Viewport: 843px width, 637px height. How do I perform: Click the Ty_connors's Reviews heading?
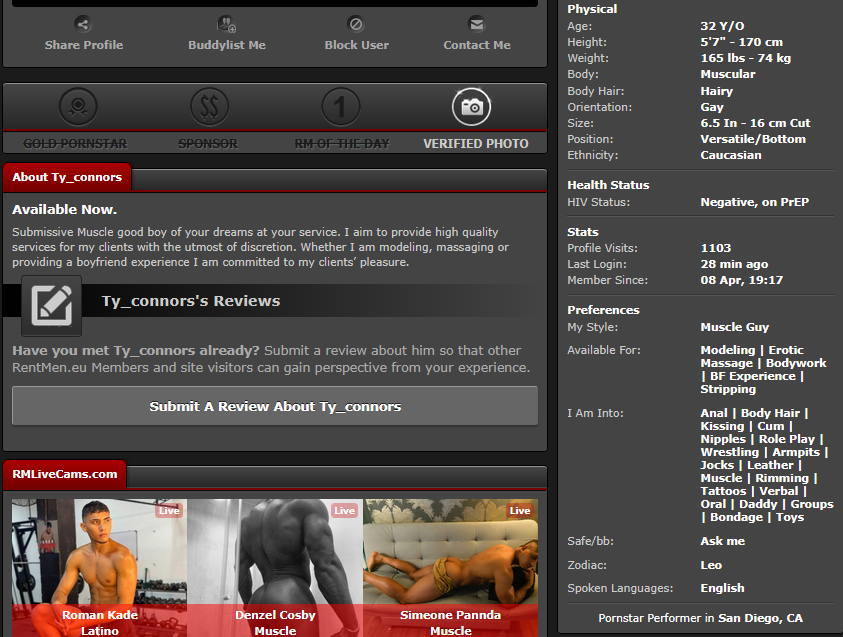[191, 301]
